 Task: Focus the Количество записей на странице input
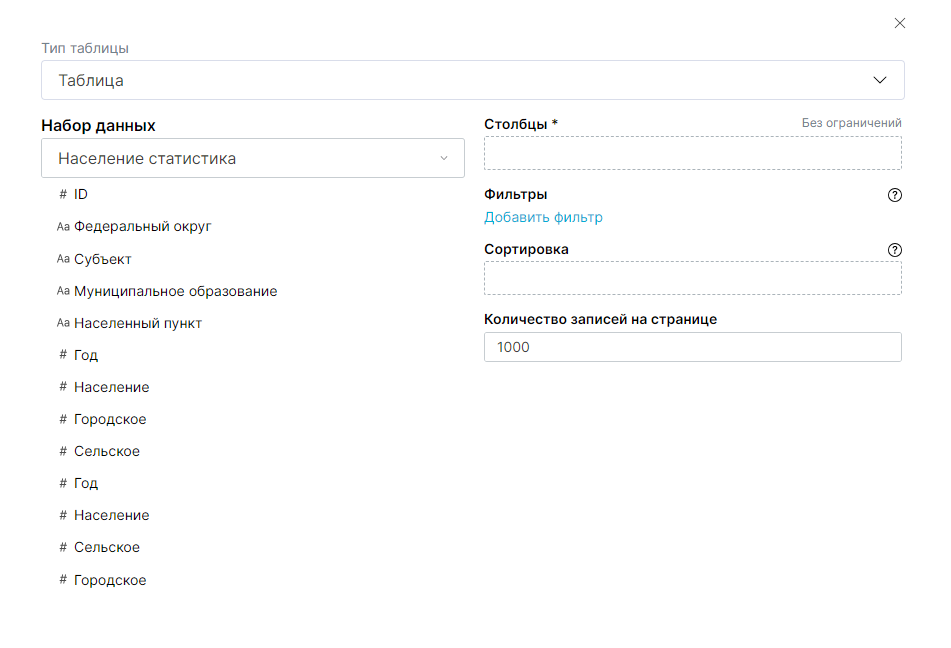click(x=692, y=347)
